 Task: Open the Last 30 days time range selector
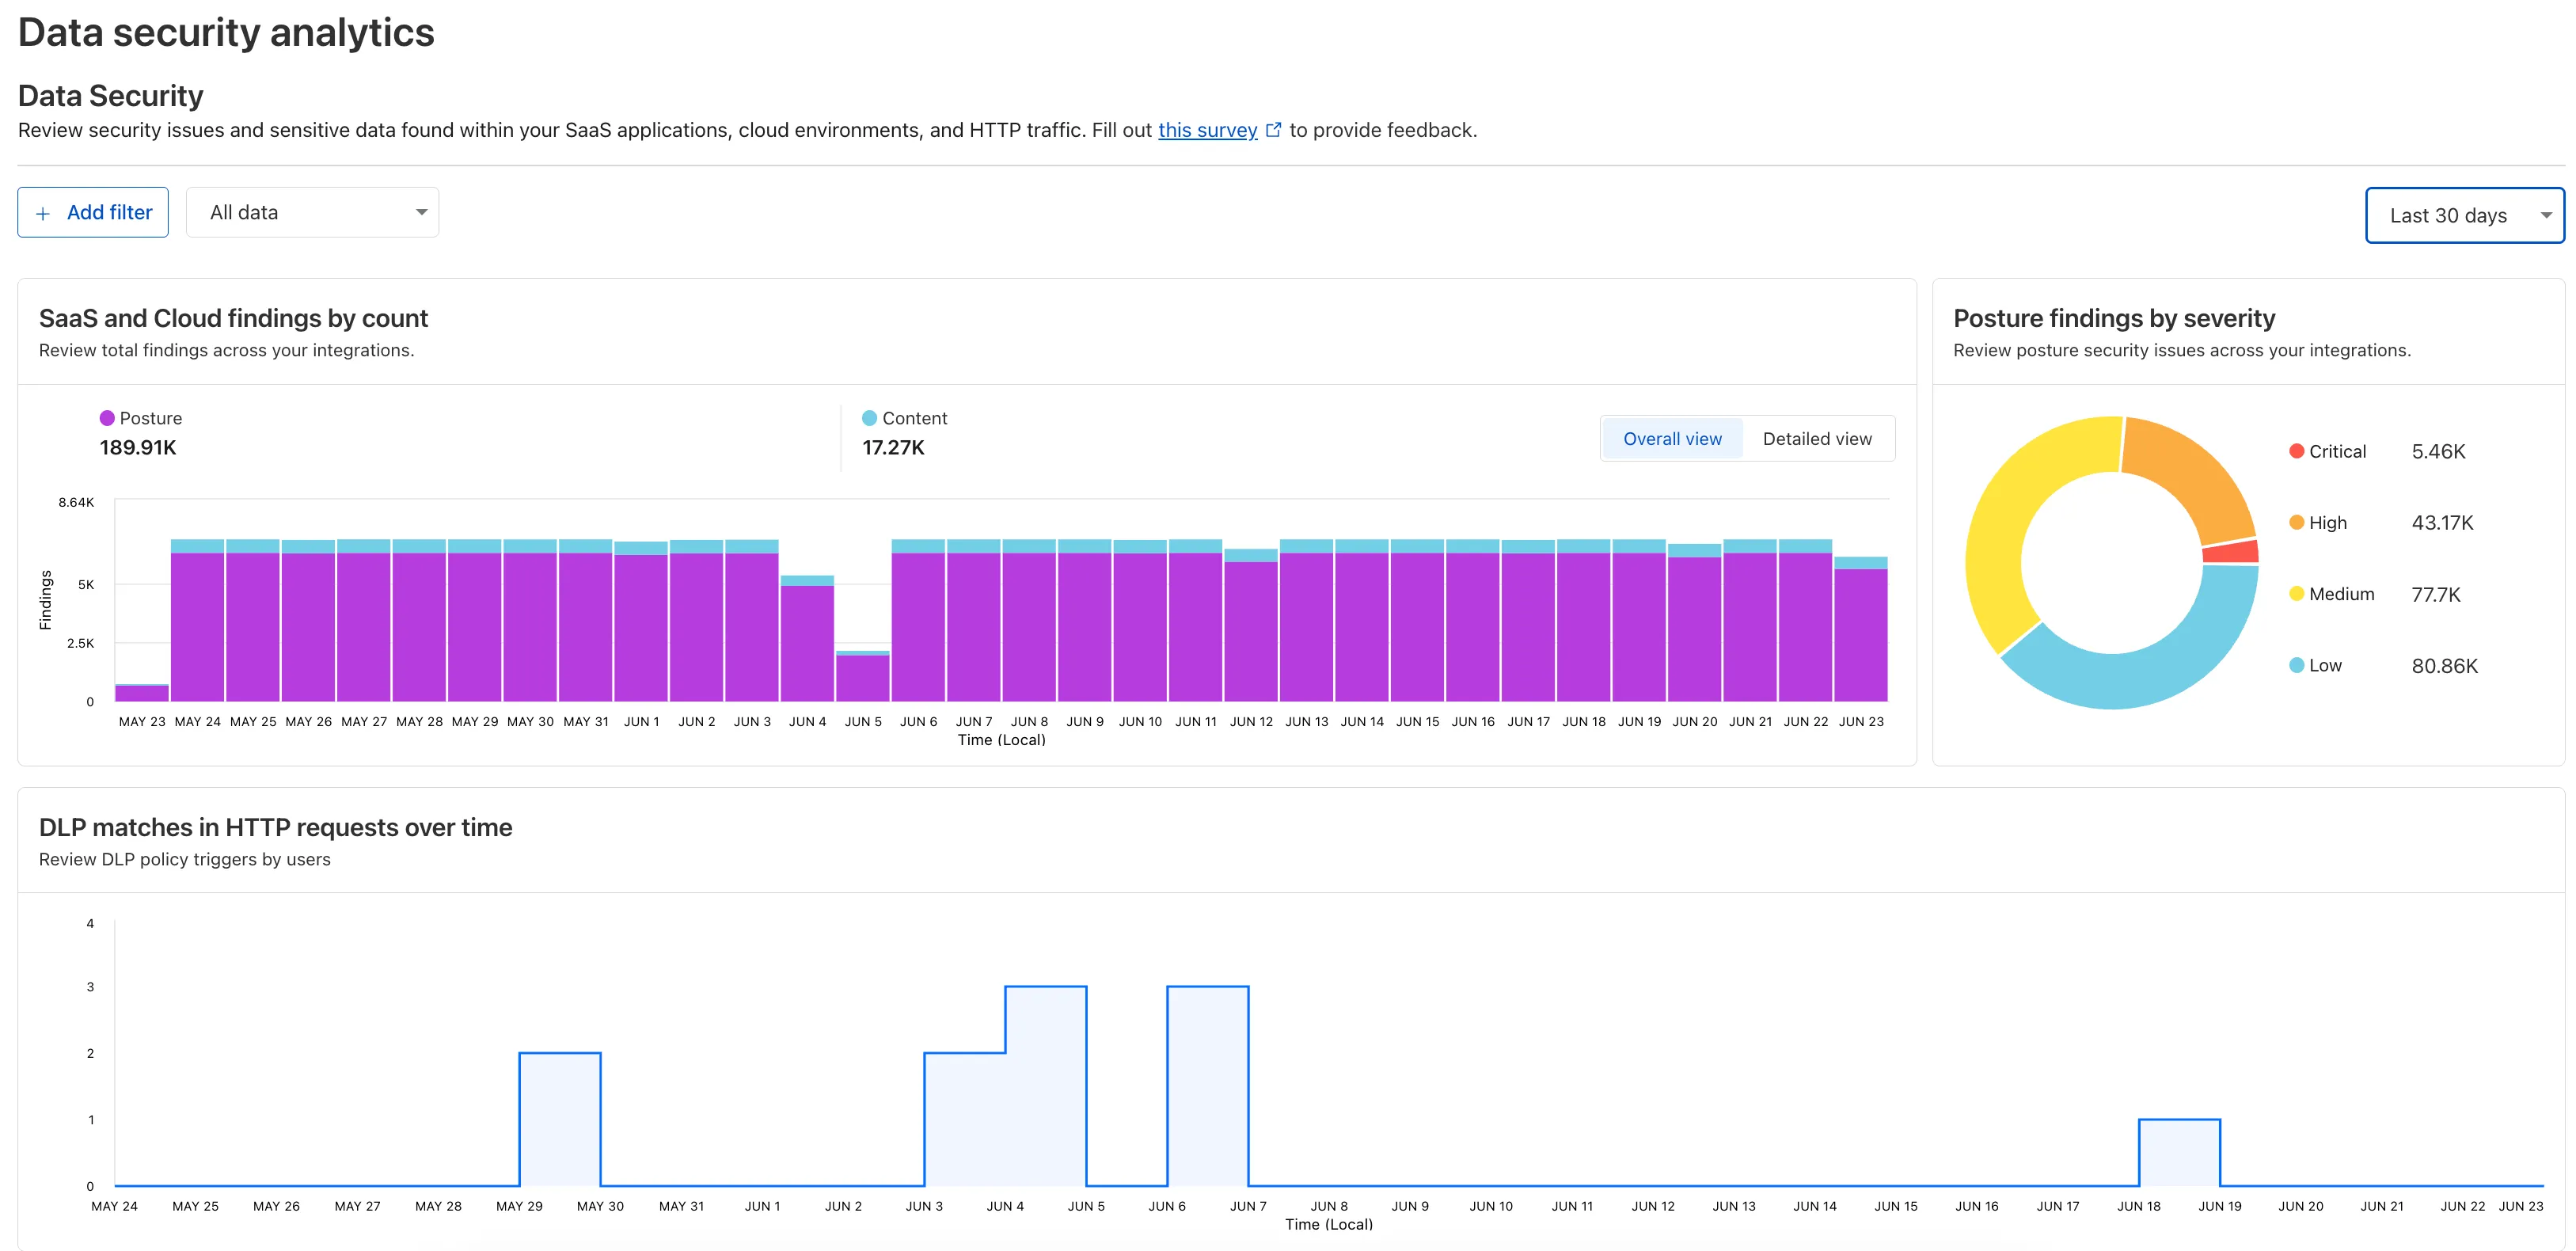click(2464, 214)
